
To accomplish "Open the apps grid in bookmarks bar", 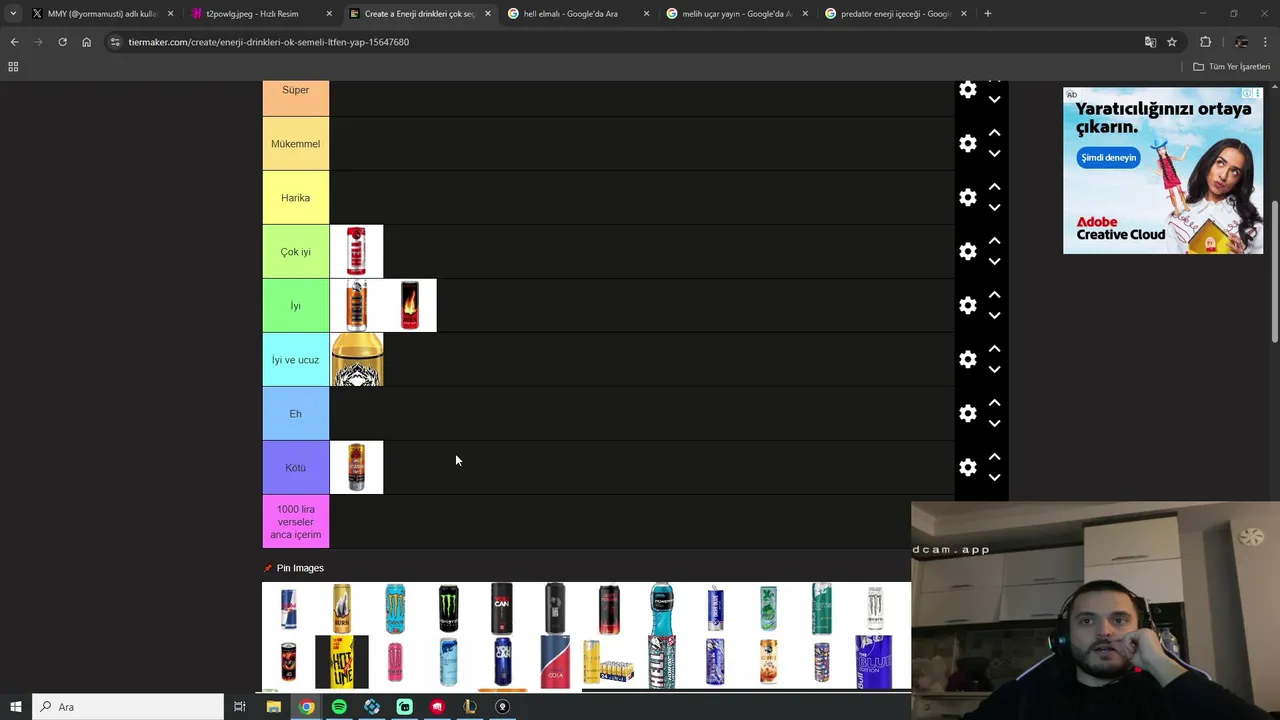I will tap(13, 67).
